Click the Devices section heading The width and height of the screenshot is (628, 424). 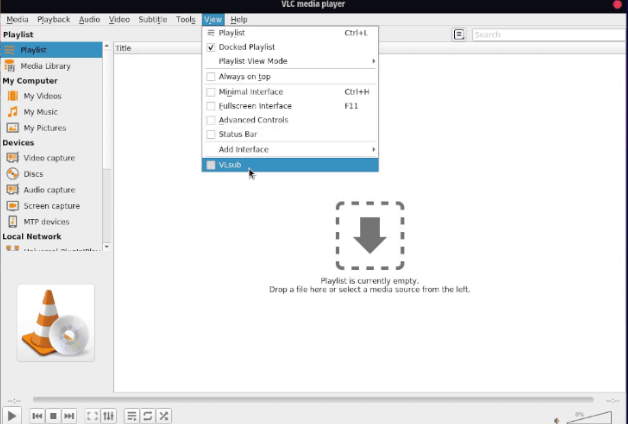pyautogui.click(x=18, y=143)
